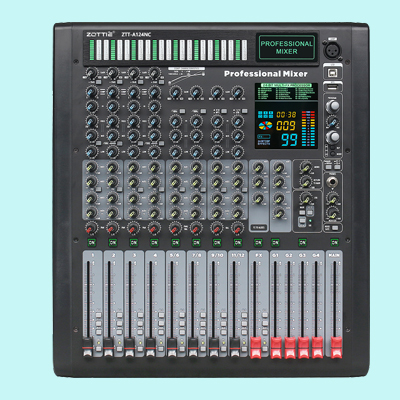Click the channel 1 fader cap
The image size is (400, 400).
pos(88,347)
